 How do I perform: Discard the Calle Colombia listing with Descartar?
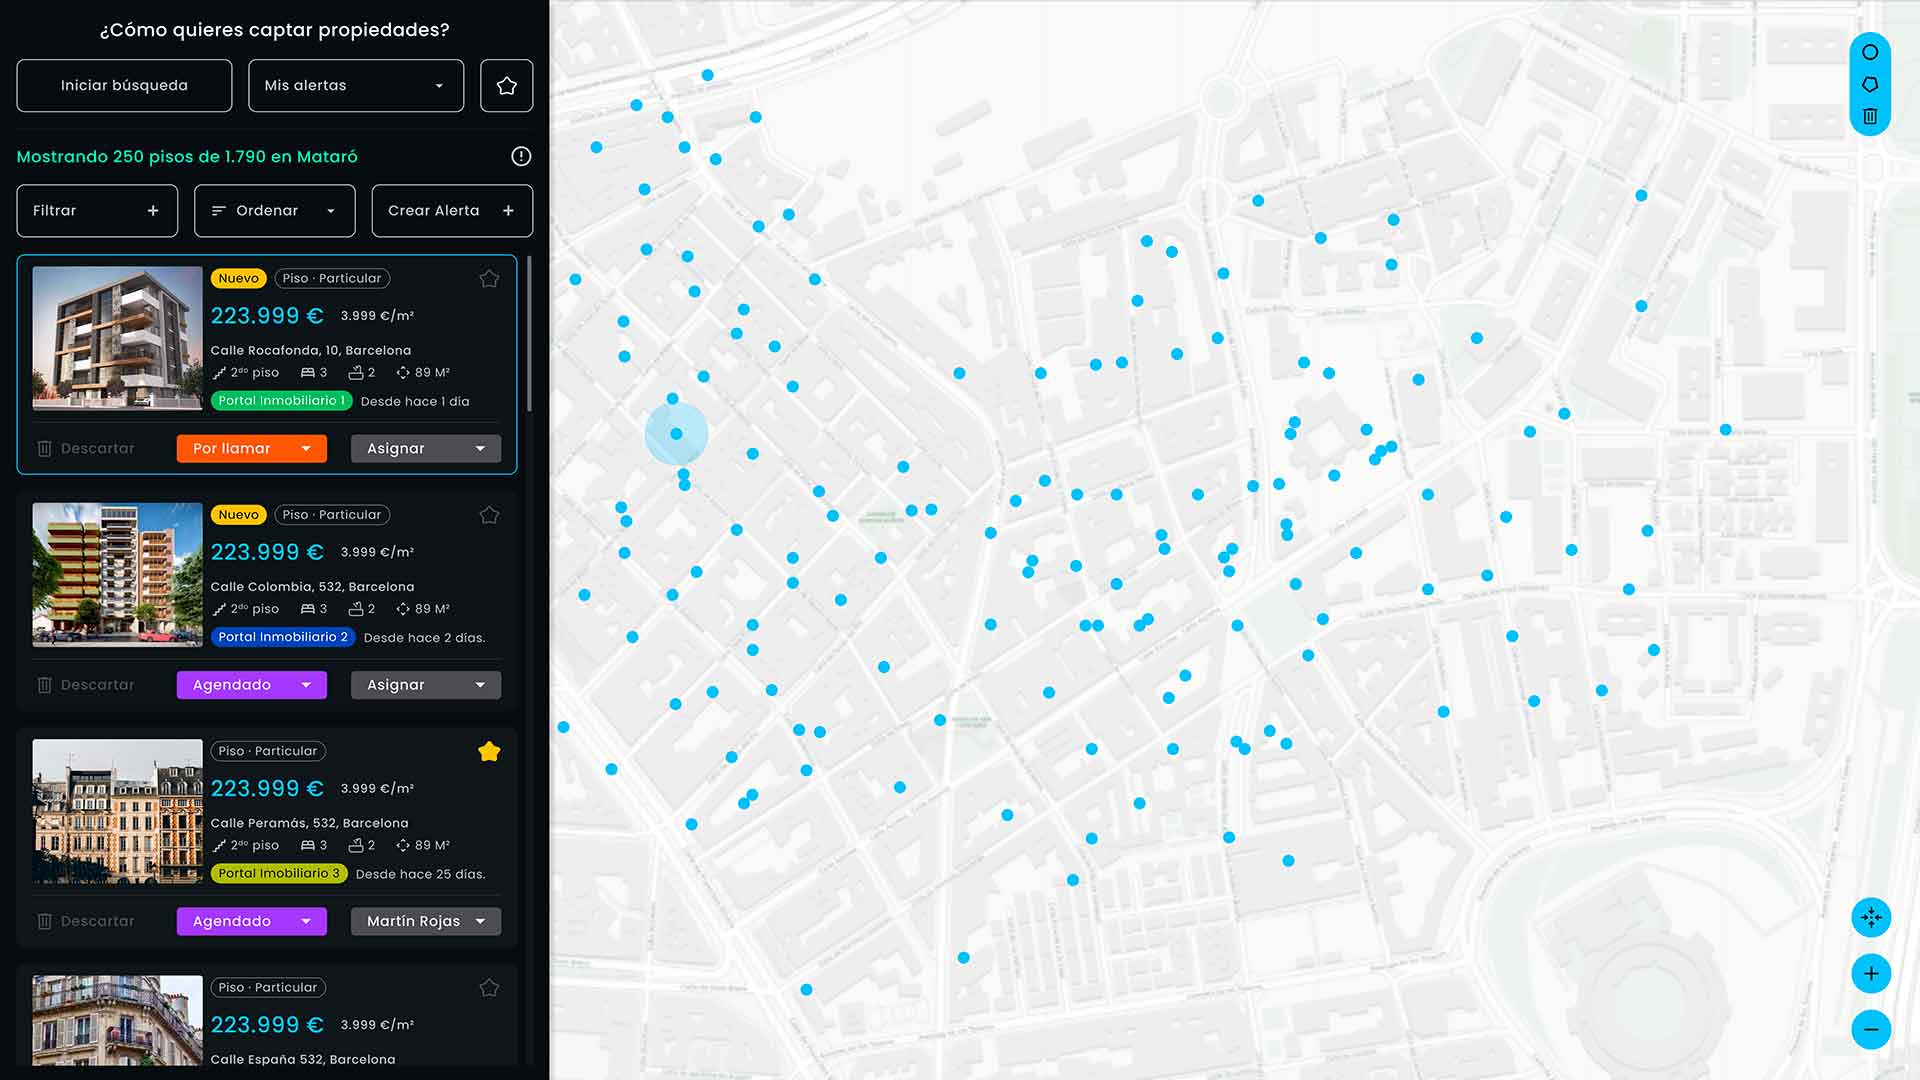tap(86, 685)
